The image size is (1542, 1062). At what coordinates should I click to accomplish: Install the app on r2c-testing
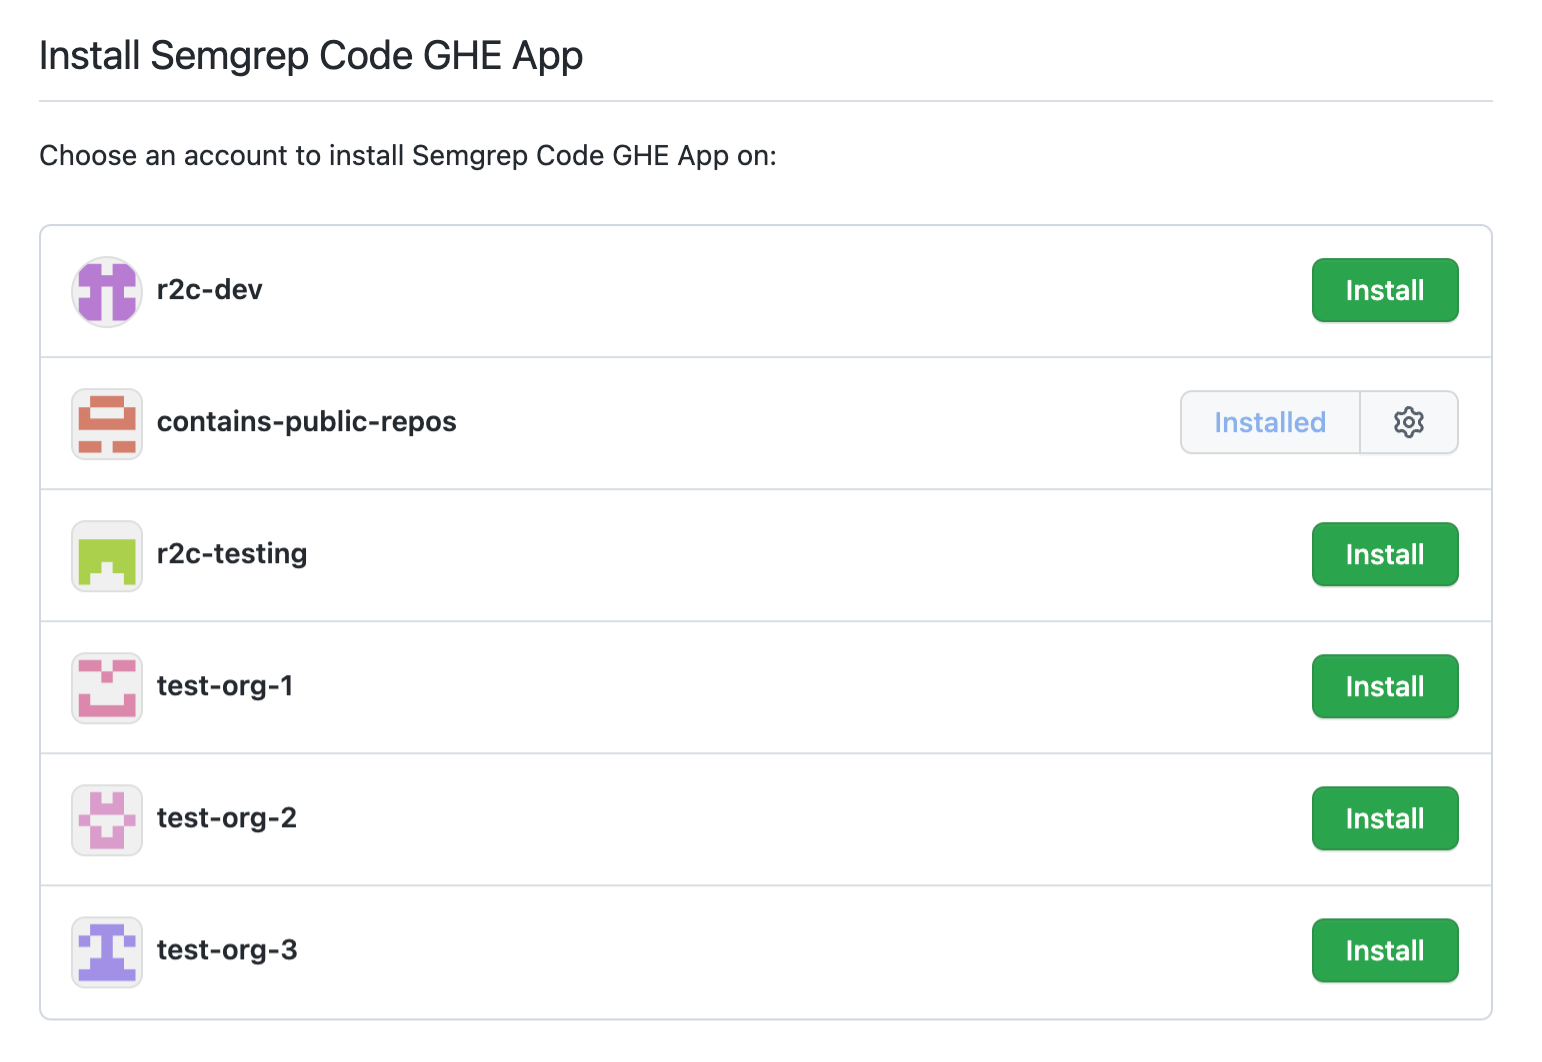(1384, 554)
